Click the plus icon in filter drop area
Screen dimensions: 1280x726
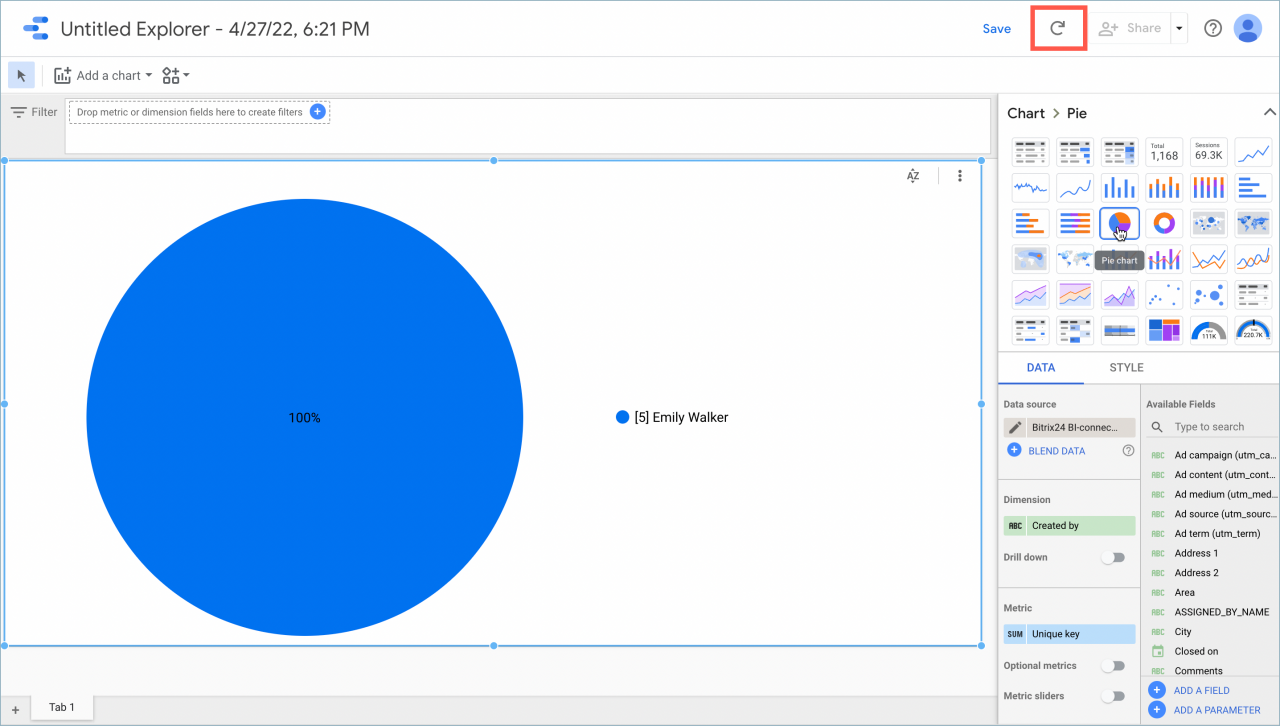coord(317,112)
